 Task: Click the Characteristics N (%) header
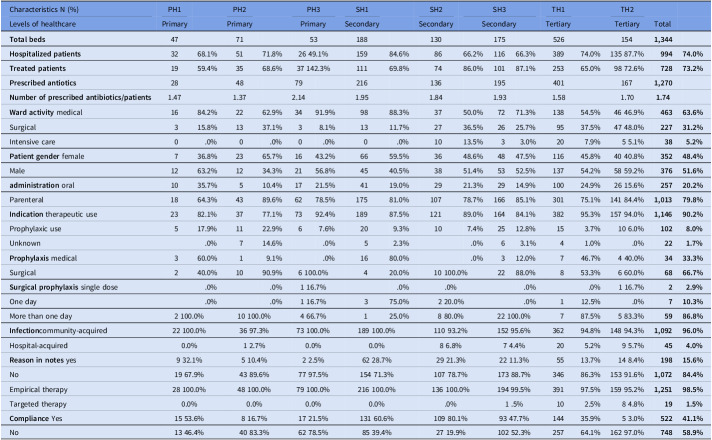click(44, 9)
